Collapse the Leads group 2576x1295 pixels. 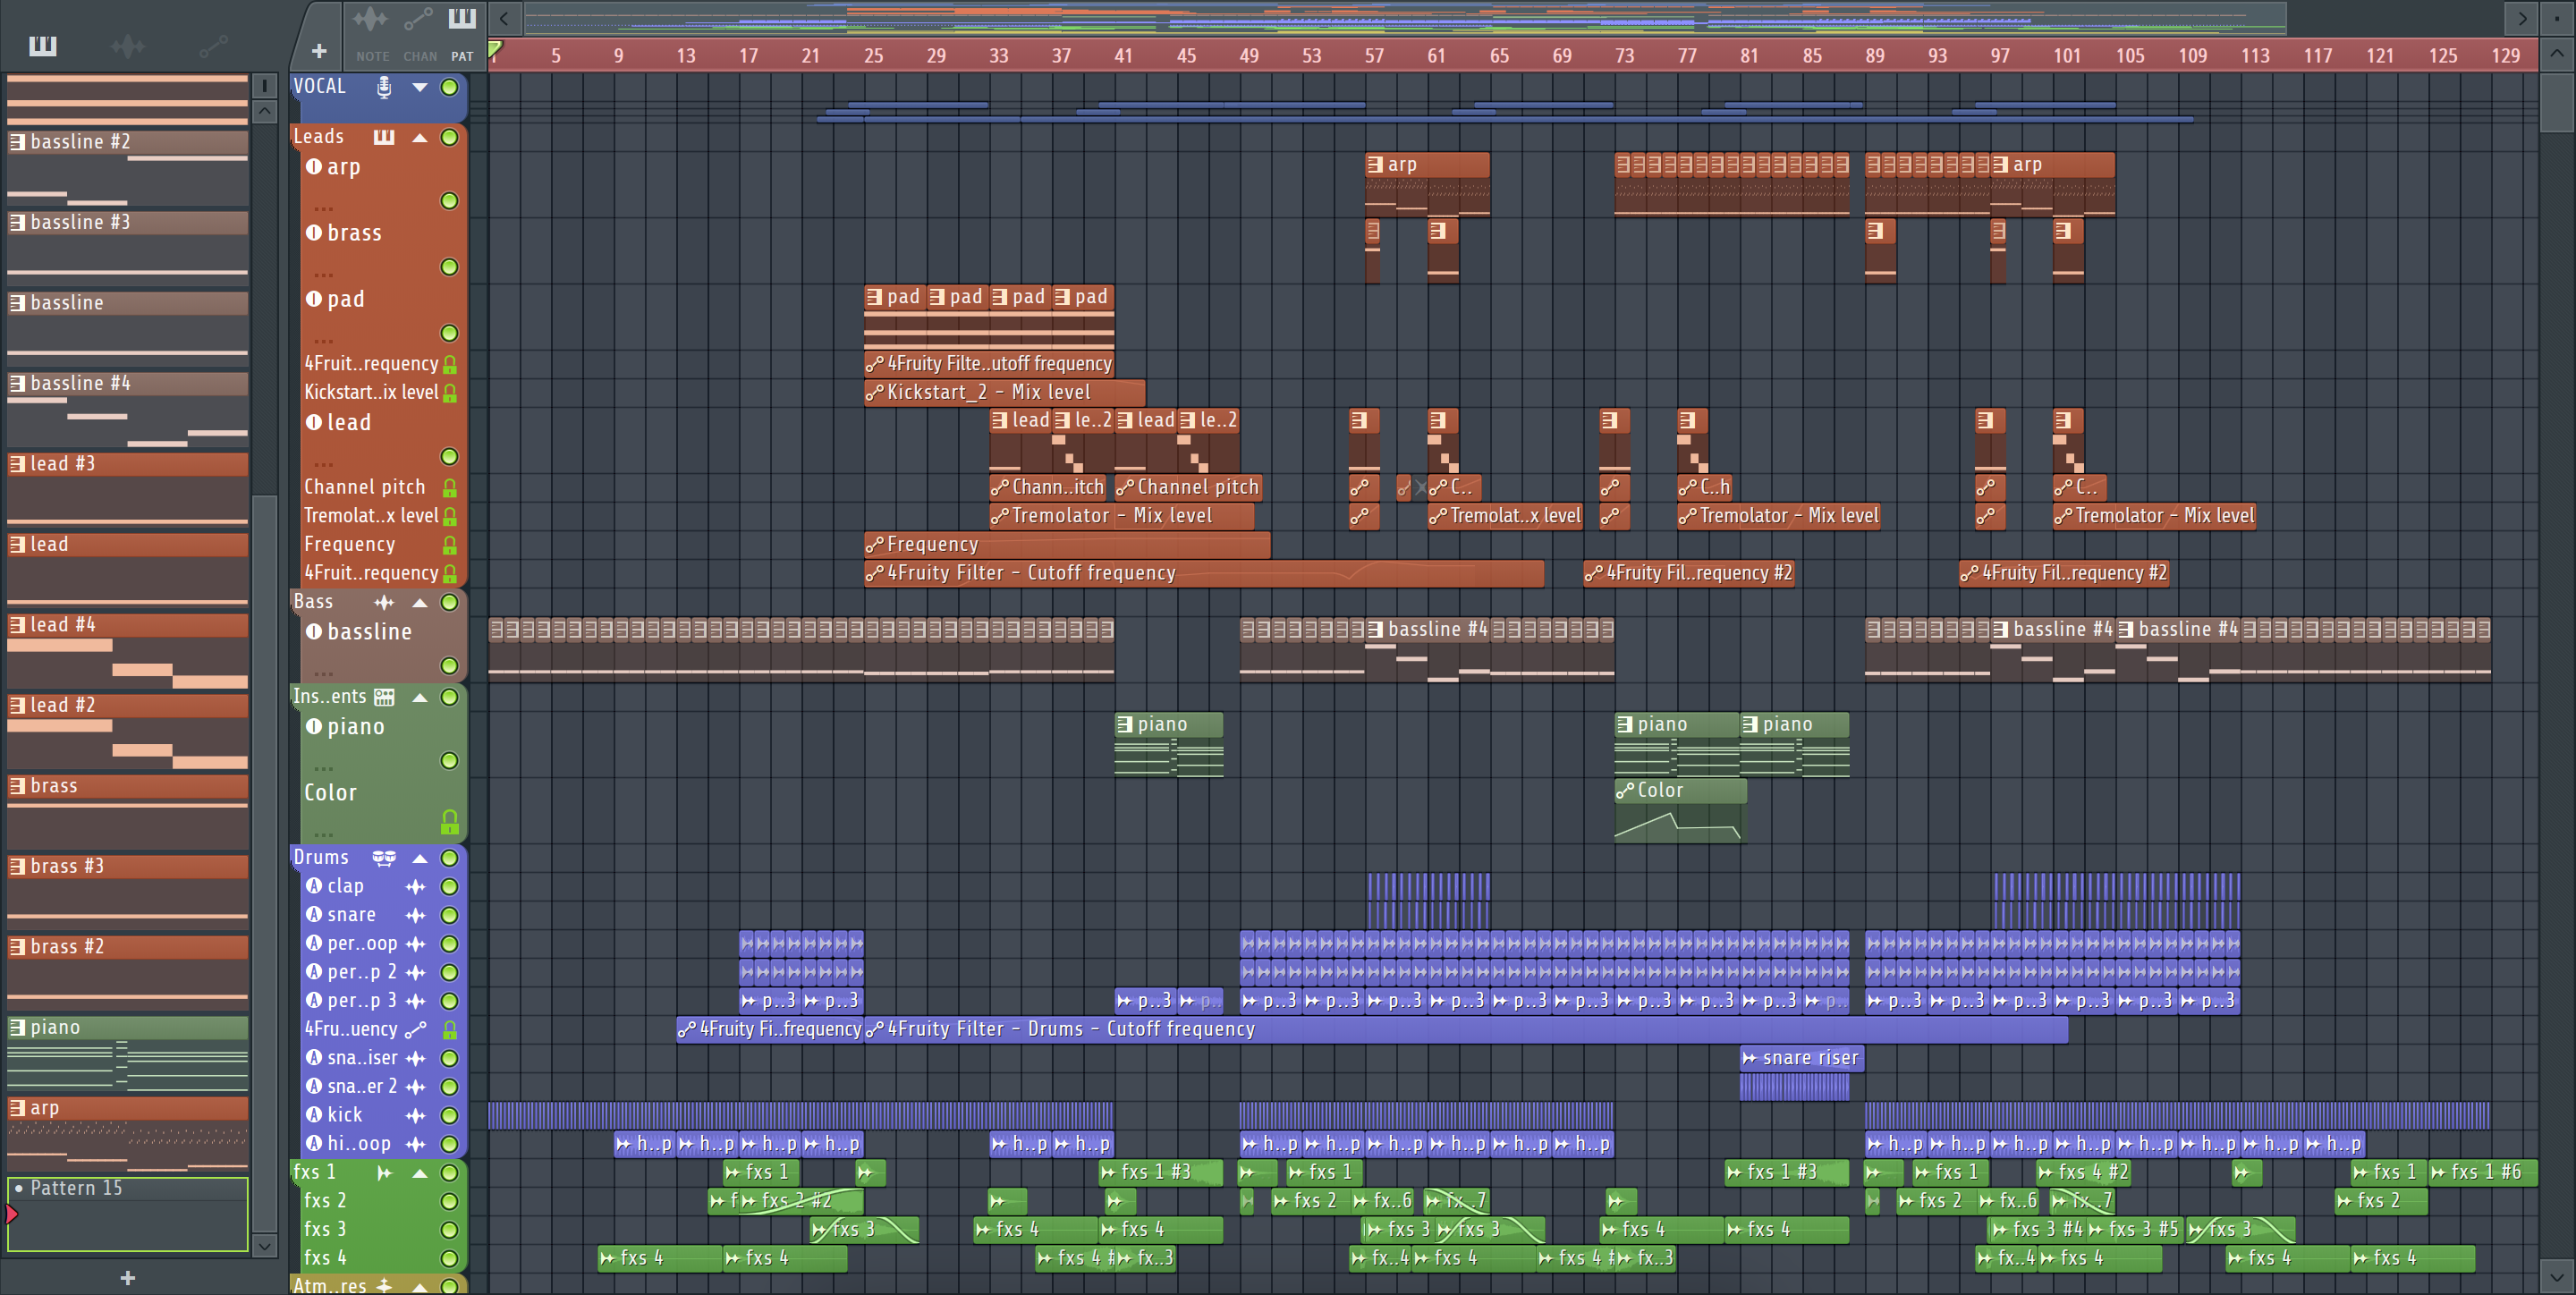click(x=420, y=137)
